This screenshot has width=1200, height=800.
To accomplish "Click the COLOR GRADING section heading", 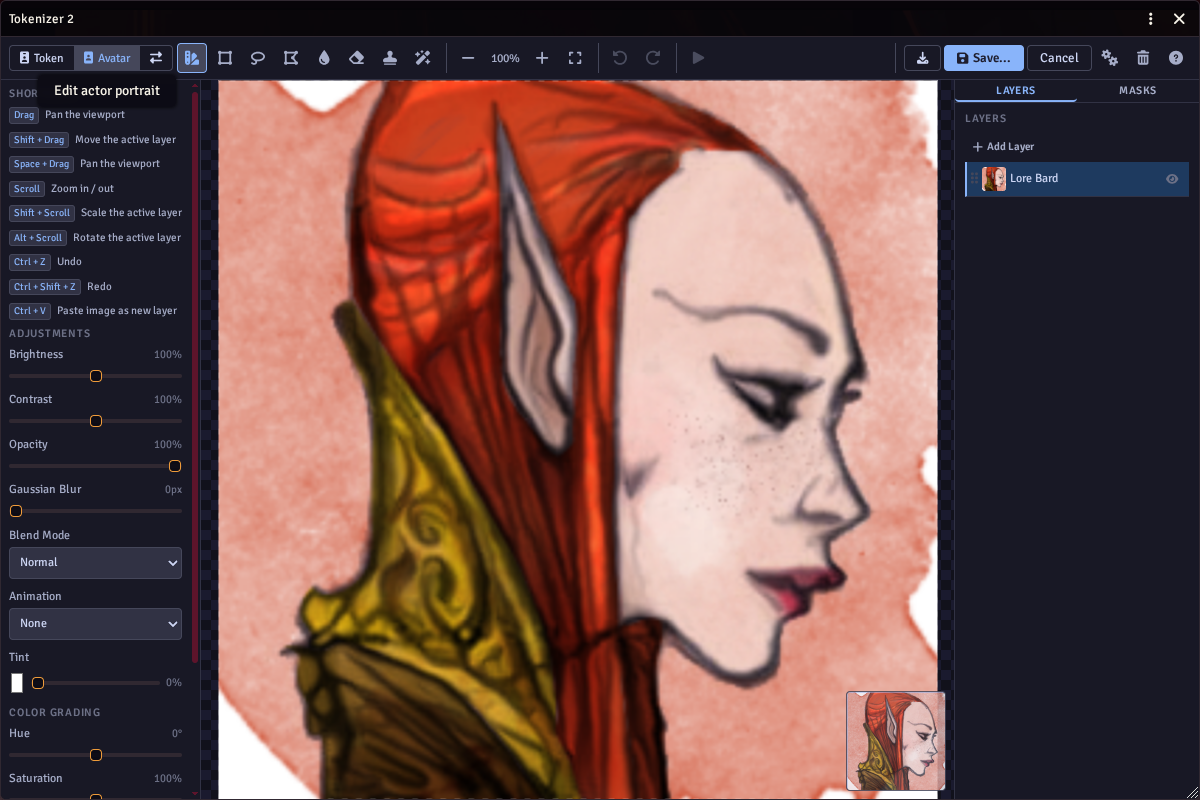I will (x=55, y=712).
